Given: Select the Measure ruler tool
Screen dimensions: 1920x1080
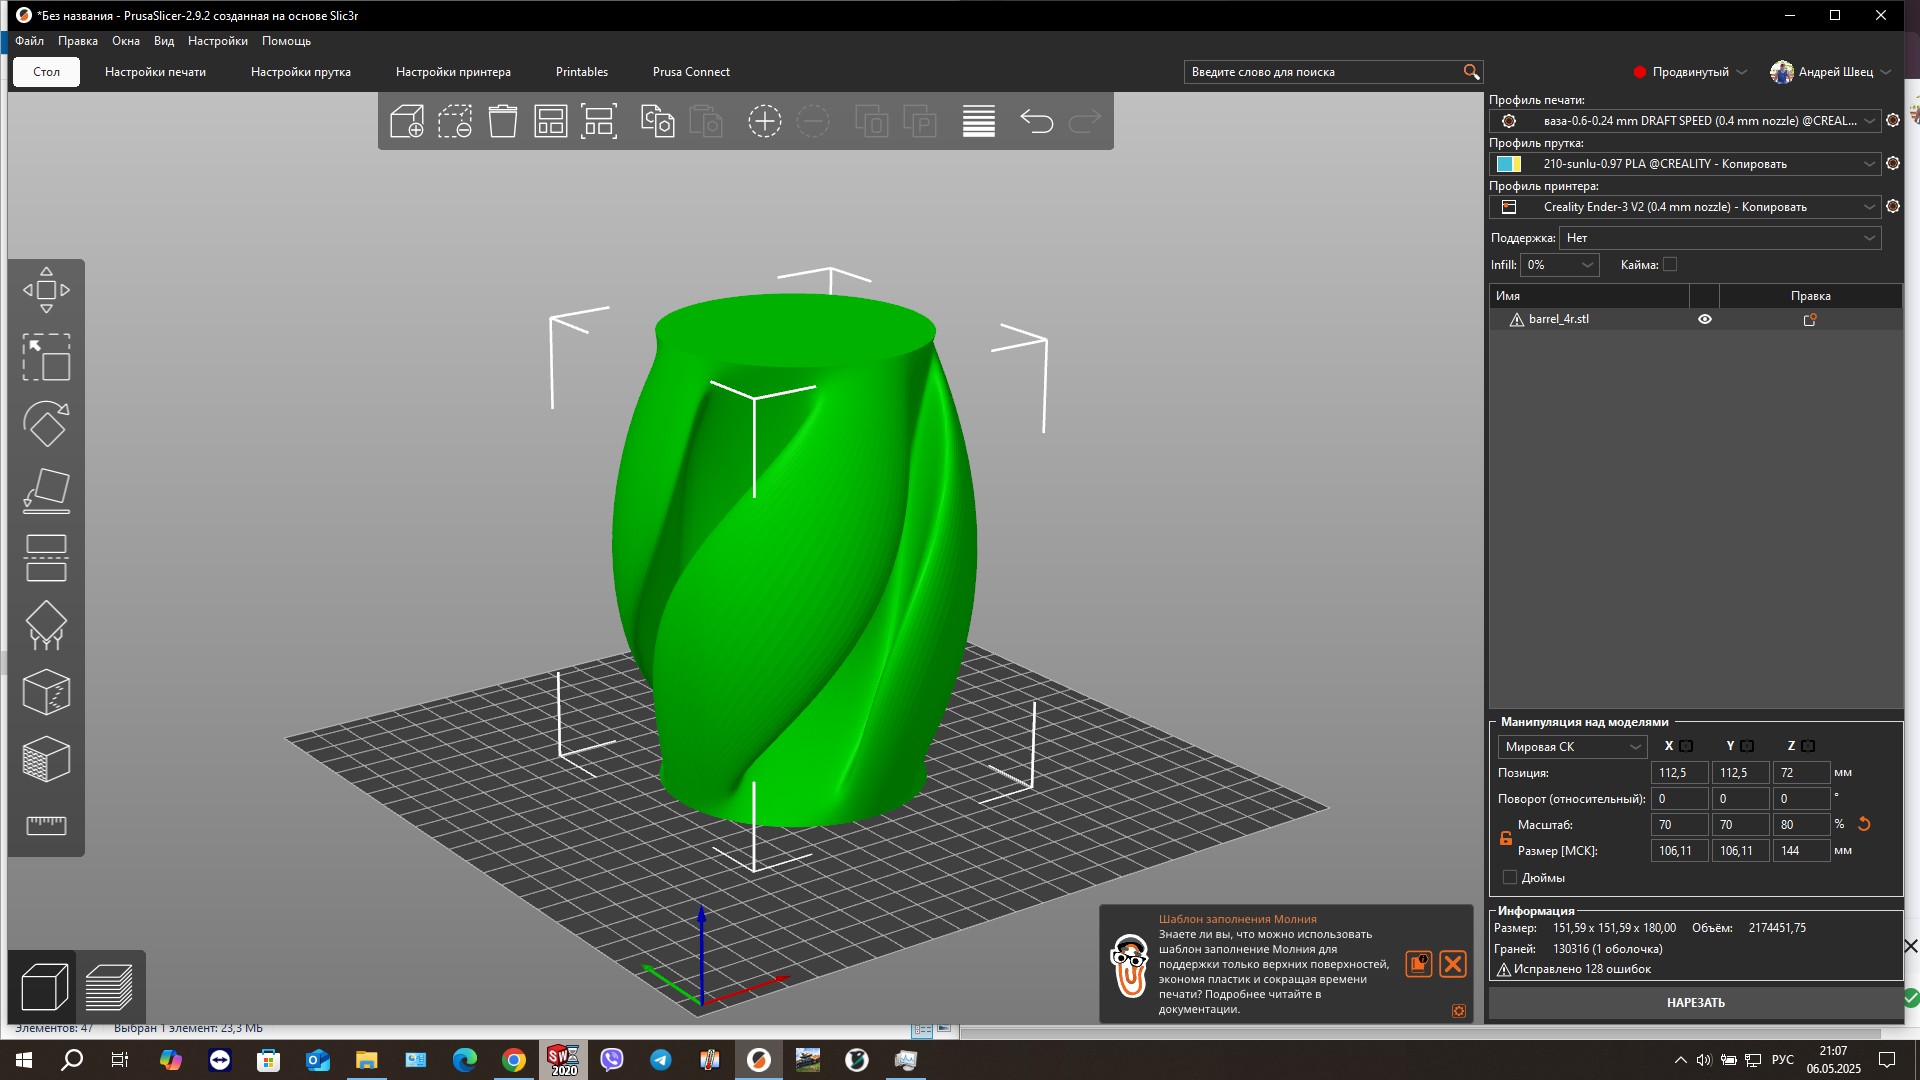Looking at the screenshot, I should tap(46, 825).
